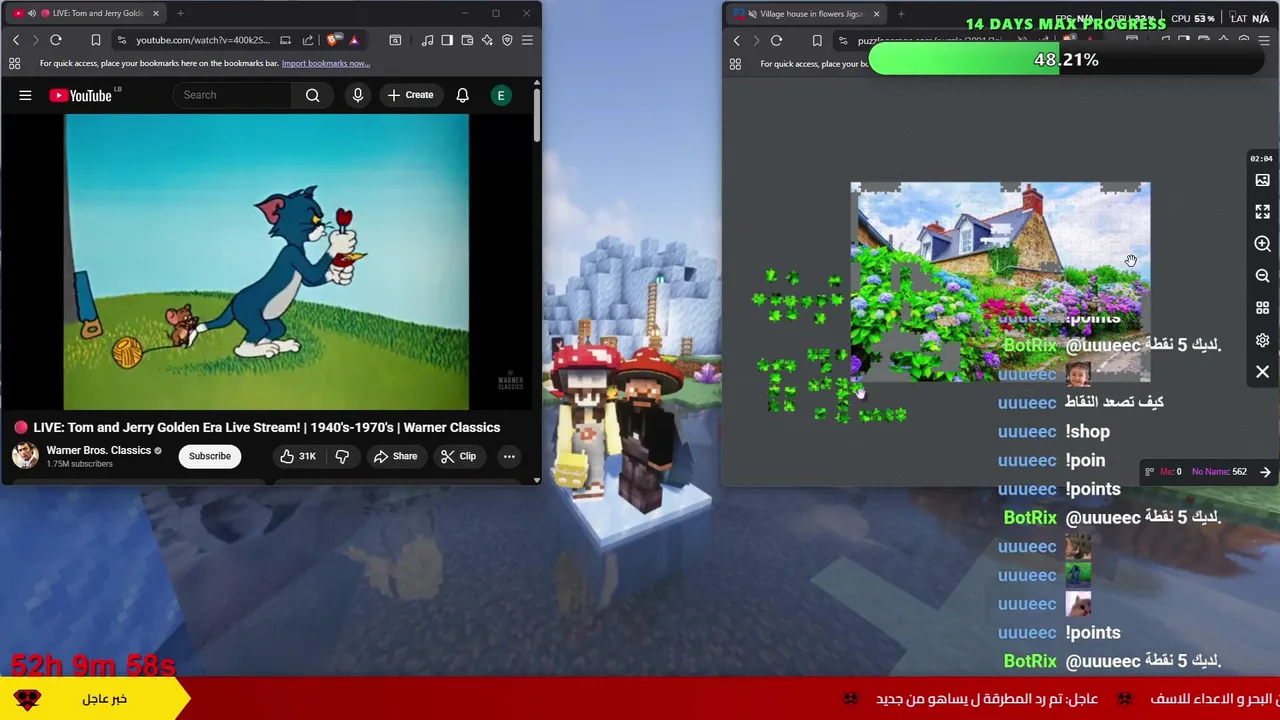The image size is (1280, 720).
Task: Click the yellow breaking news banner label
Action: tap(95, 699)
